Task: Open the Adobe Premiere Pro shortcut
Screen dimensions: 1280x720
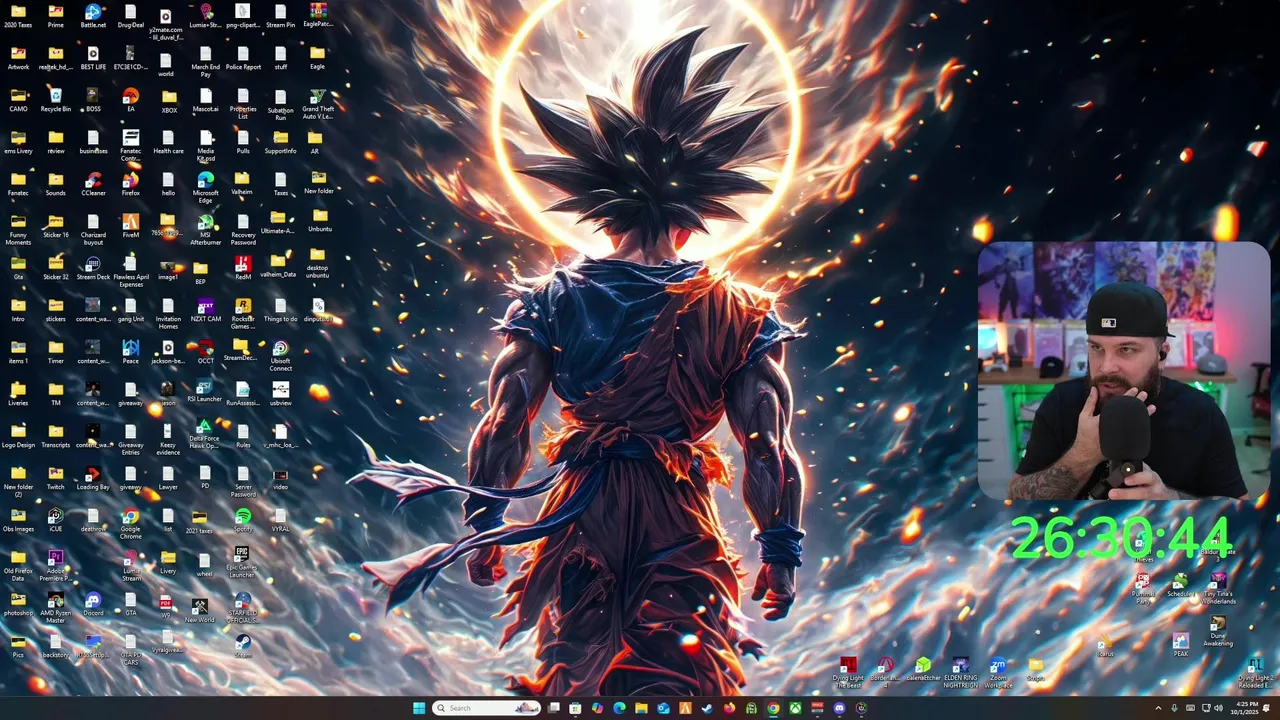Action: pyautogui.click(x=56, y=564)
